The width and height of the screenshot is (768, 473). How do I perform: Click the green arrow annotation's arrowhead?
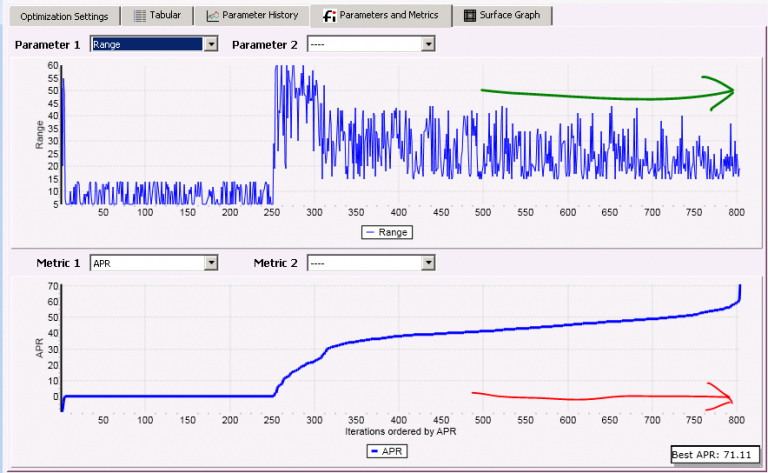[722, 91]
